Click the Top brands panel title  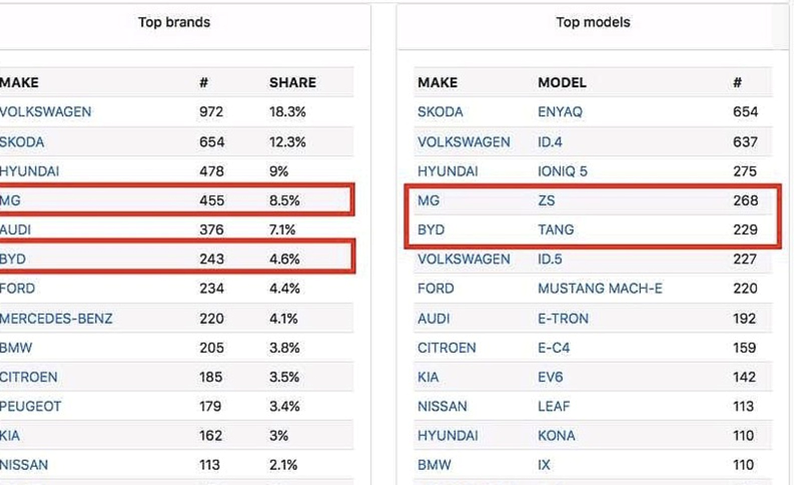tap(176, 21)
